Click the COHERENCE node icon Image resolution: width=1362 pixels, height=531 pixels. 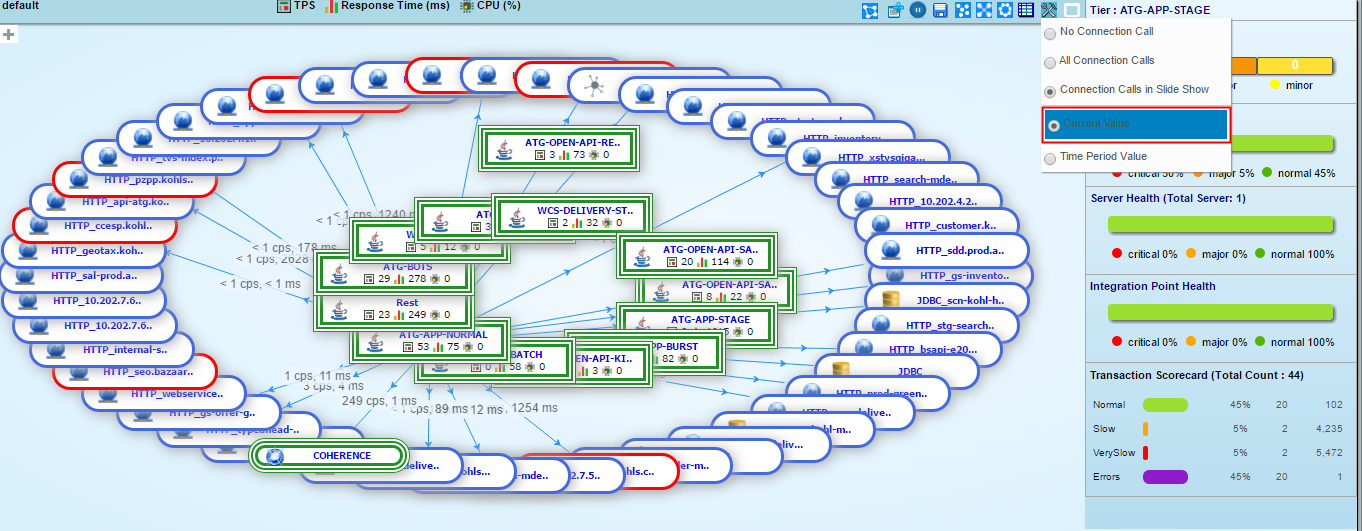point(277,456)
